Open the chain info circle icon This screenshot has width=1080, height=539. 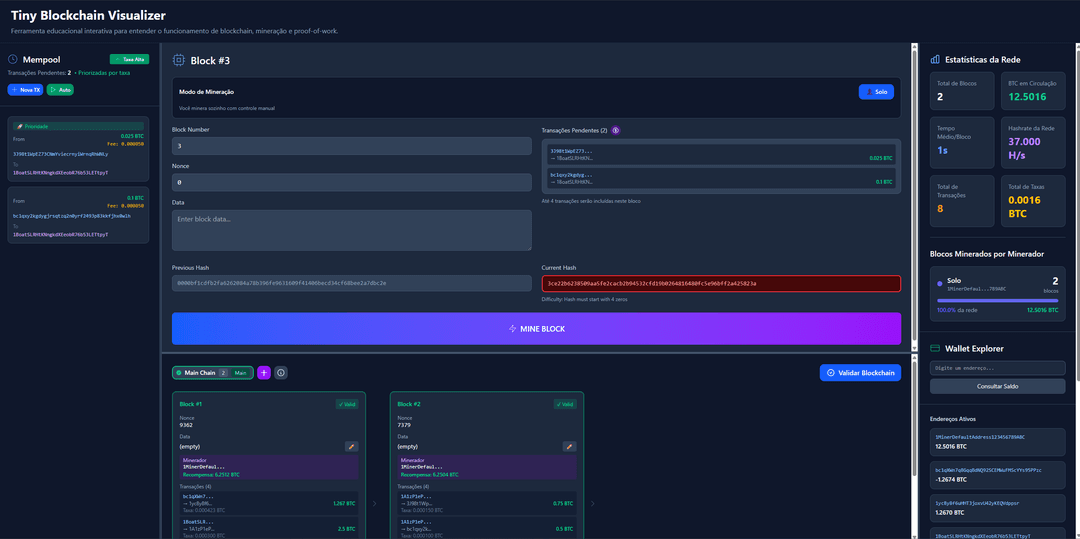281,373
